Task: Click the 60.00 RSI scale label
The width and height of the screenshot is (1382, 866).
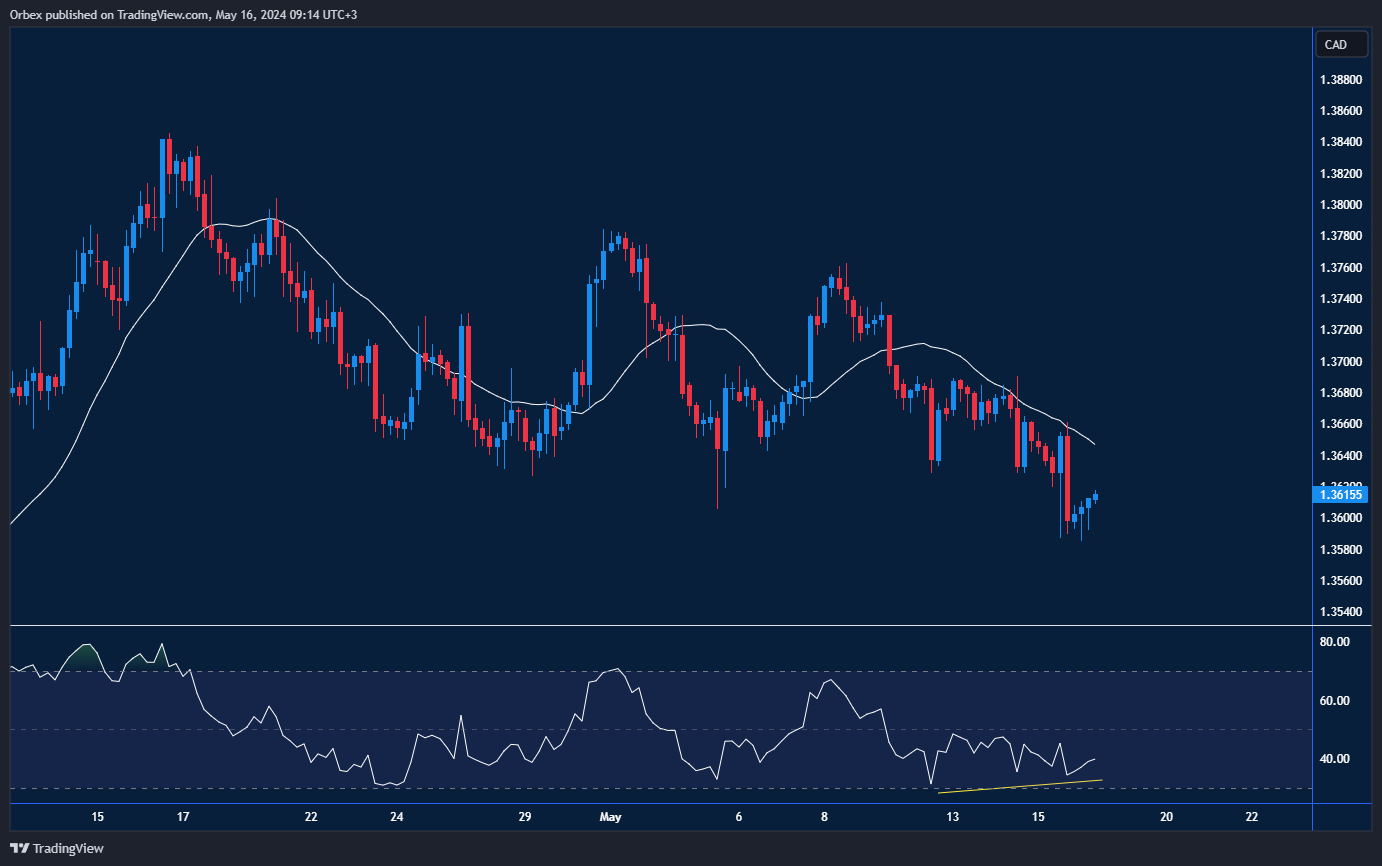Action: point(1335,701)
